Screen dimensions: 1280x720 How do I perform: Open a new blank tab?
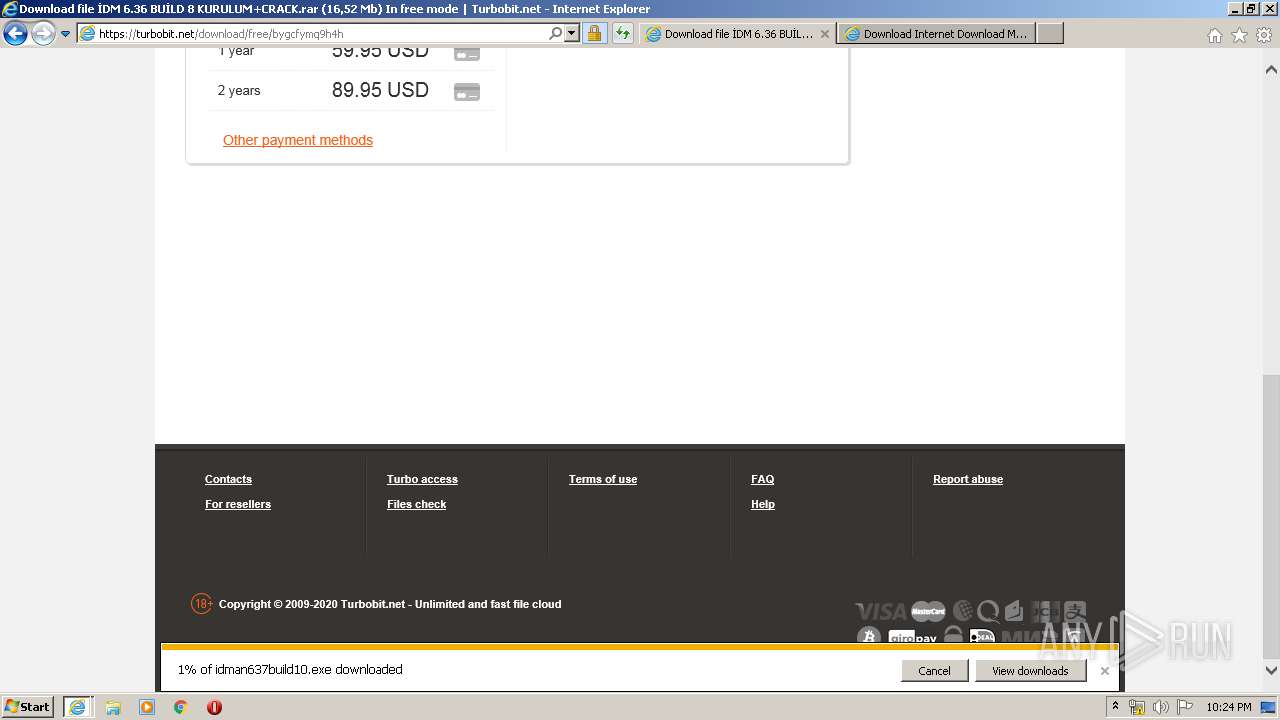1049,33
